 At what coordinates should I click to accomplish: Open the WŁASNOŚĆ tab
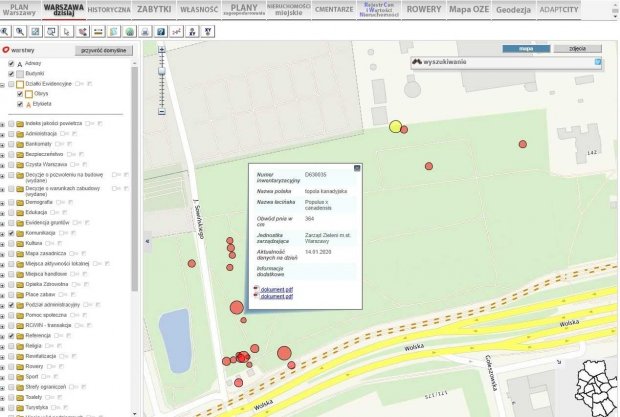199,9
